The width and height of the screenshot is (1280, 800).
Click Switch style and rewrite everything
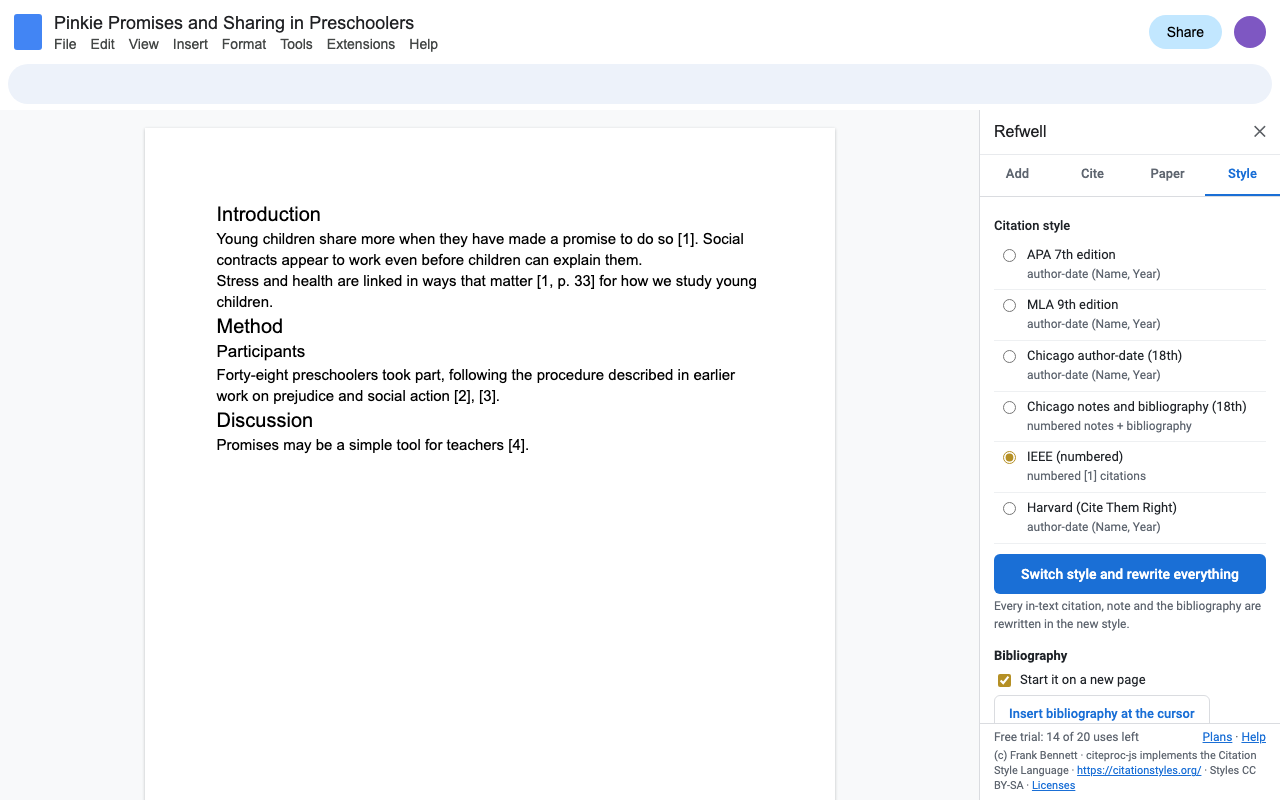(1130, 574)
